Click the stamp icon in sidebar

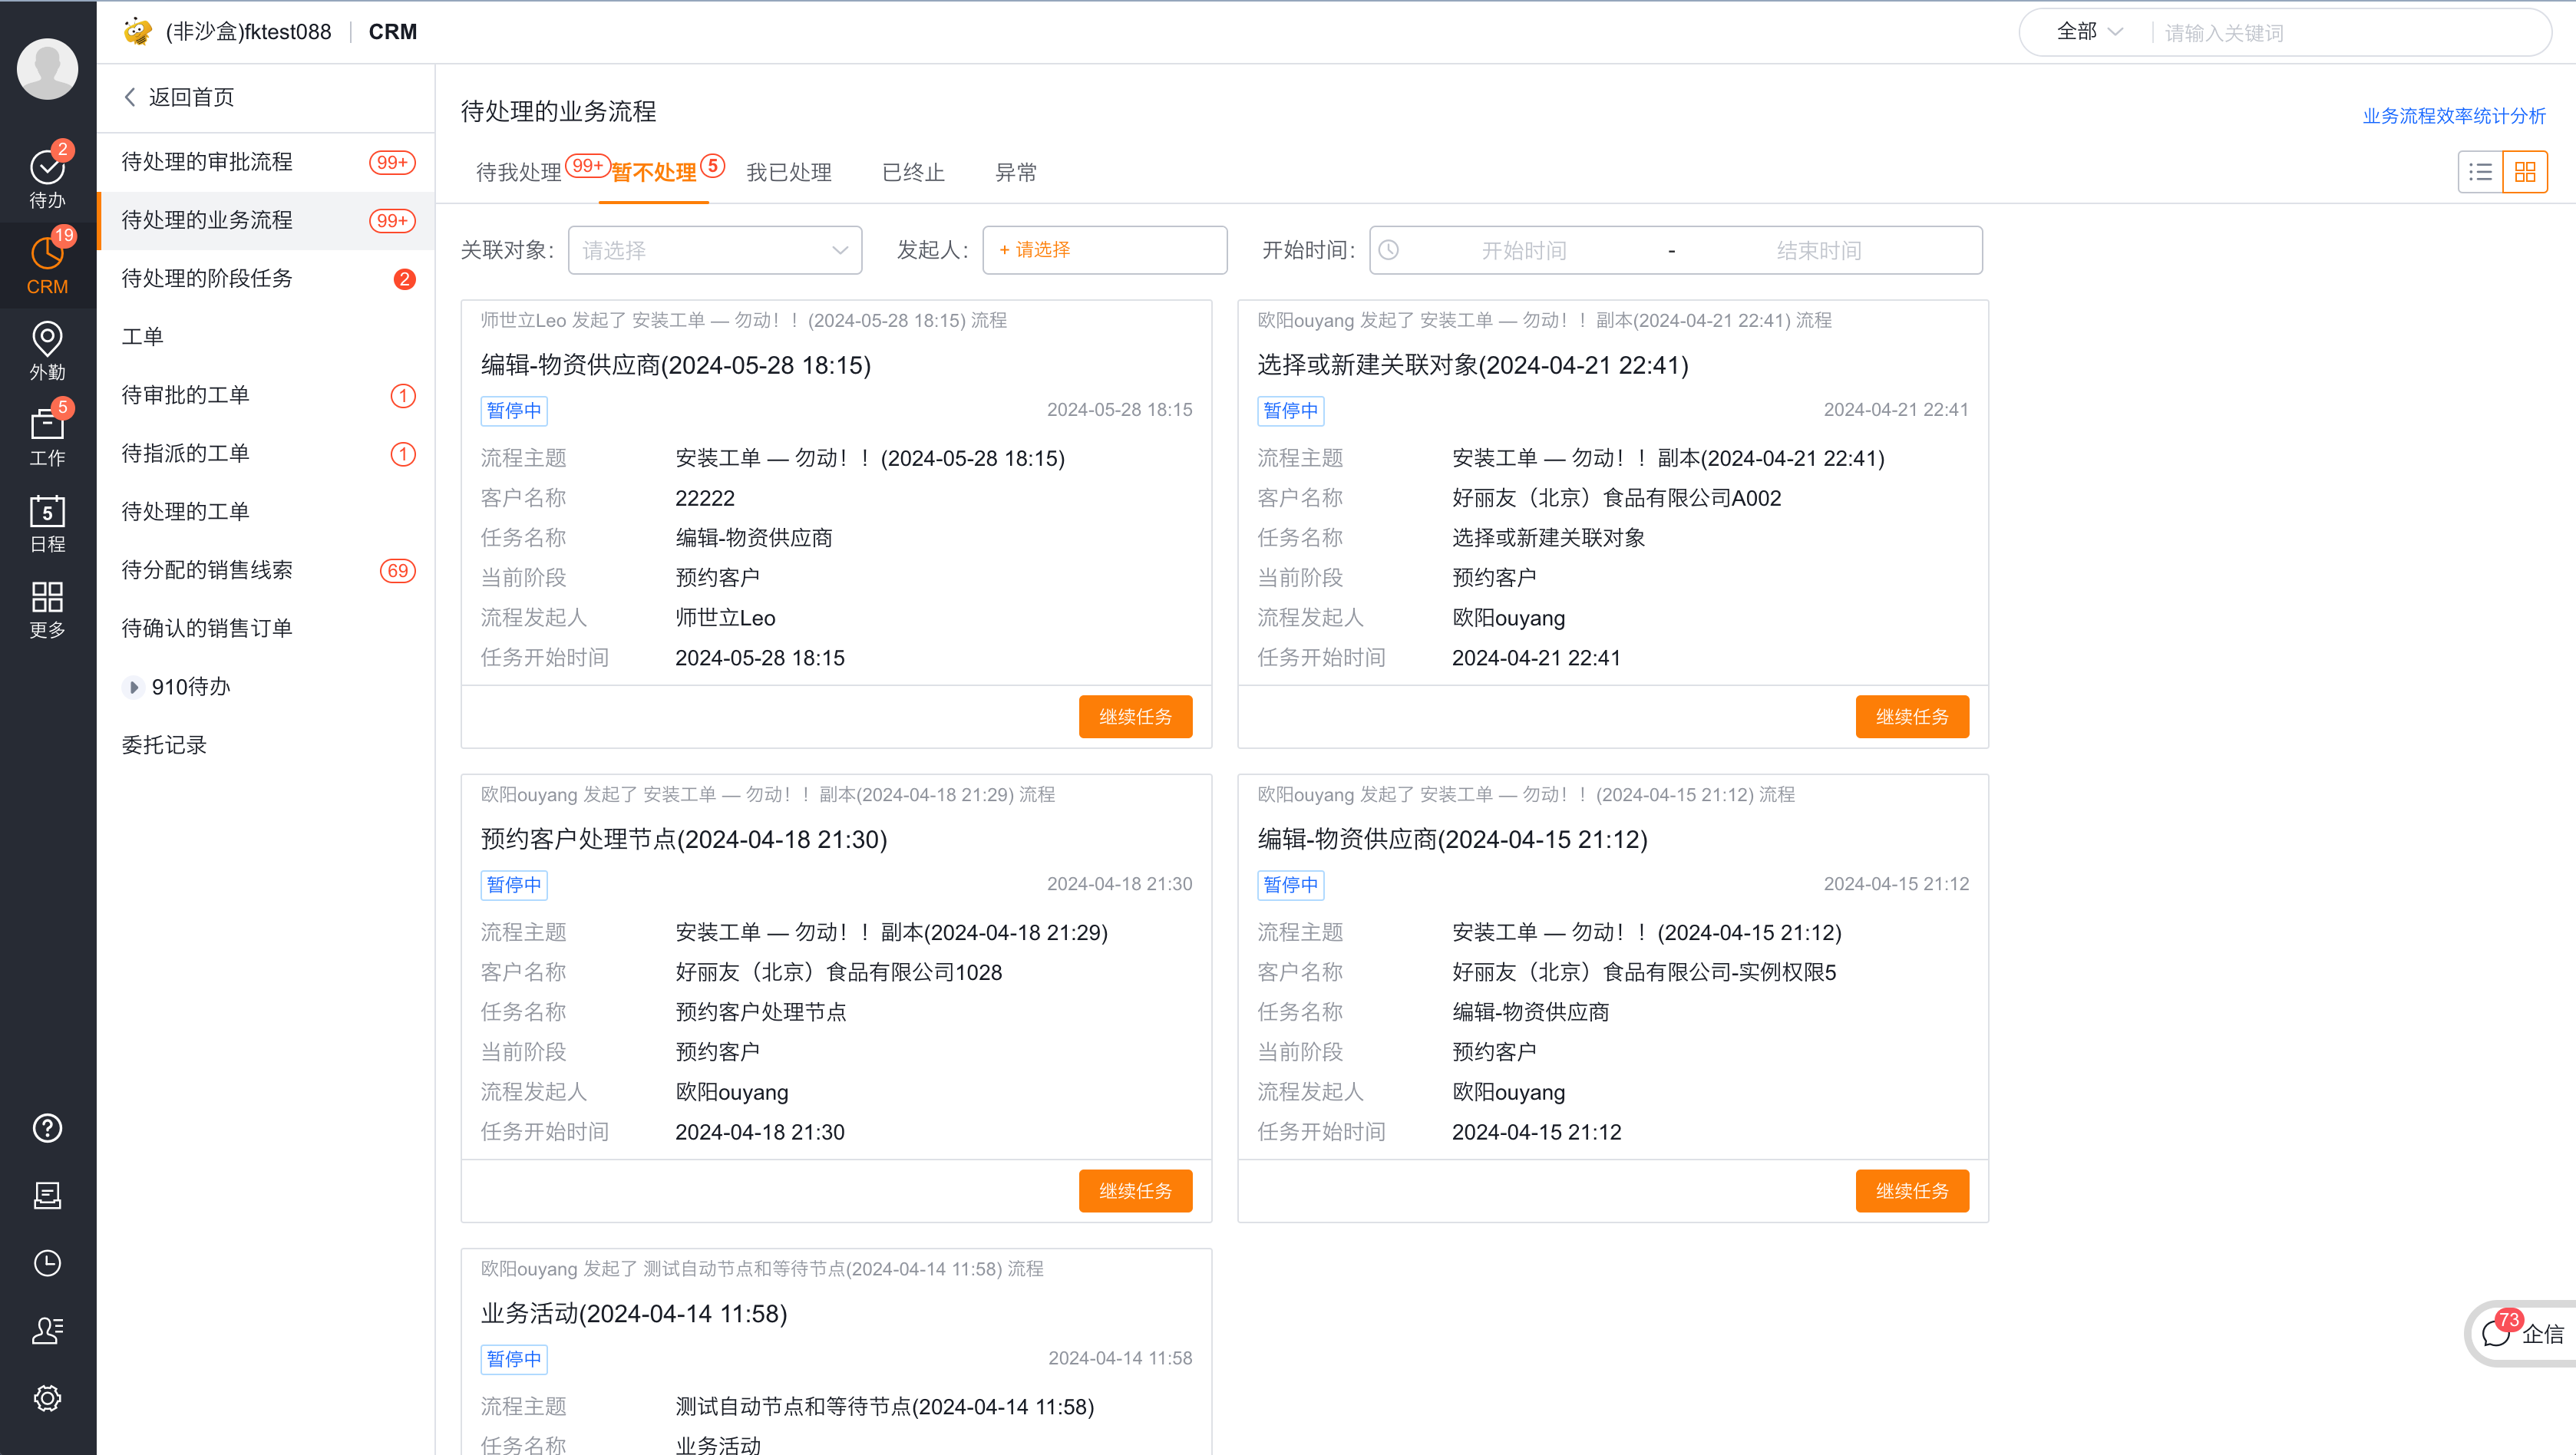click(47, 1195)
